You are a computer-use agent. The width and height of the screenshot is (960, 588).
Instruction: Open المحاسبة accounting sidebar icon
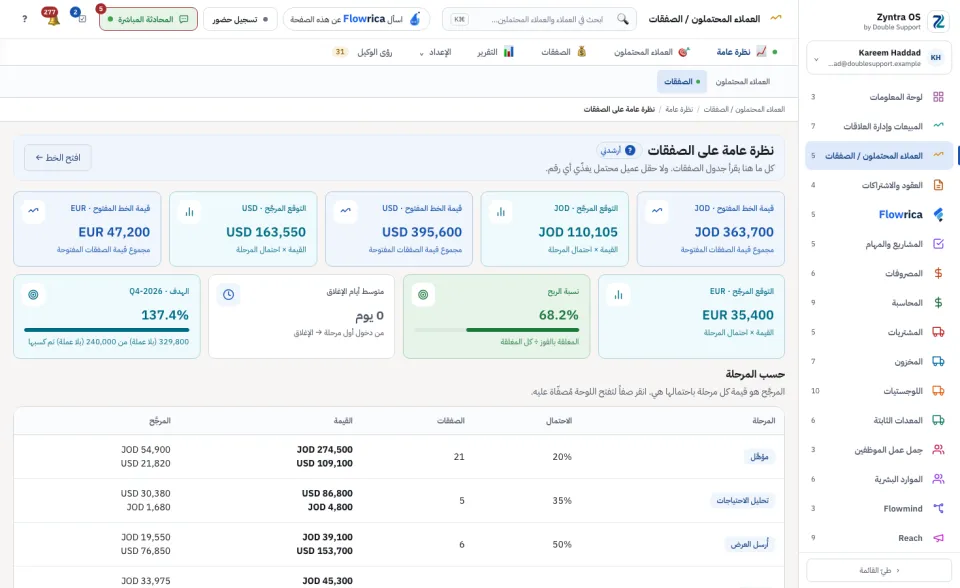[x=938, y=303]
